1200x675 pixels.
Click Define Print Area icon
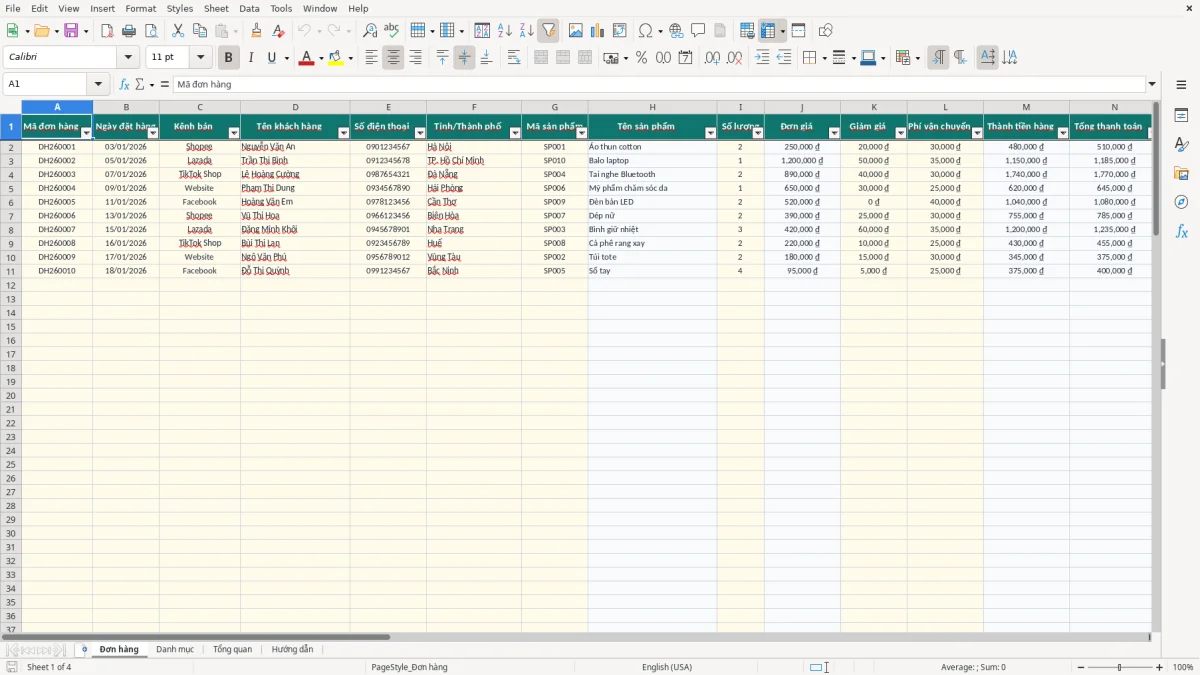pyautogui.click(x=747, y=31)
